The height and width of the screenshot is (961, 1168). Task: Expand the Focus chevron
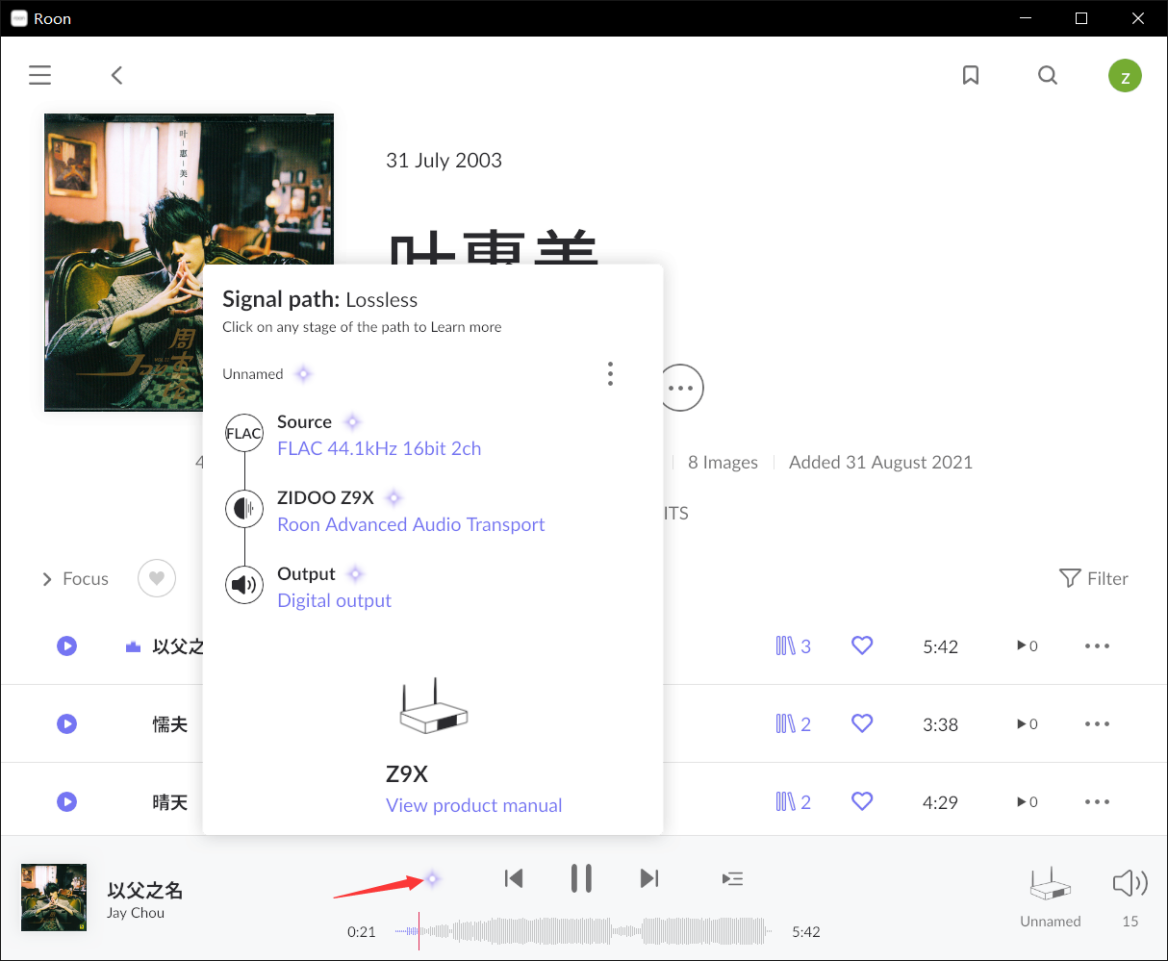[x=47, y=579]
